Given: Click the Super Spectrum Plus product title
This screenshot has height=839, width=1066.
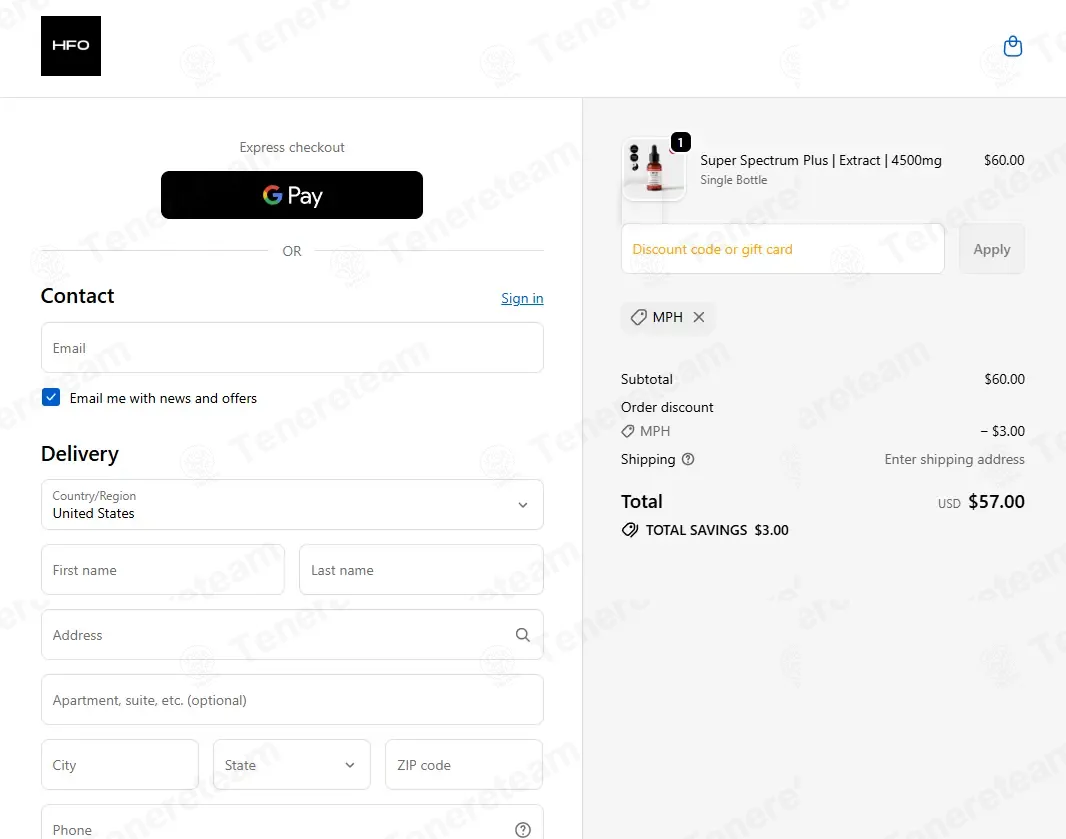Looking at the screenshot, I should [821, 160].
